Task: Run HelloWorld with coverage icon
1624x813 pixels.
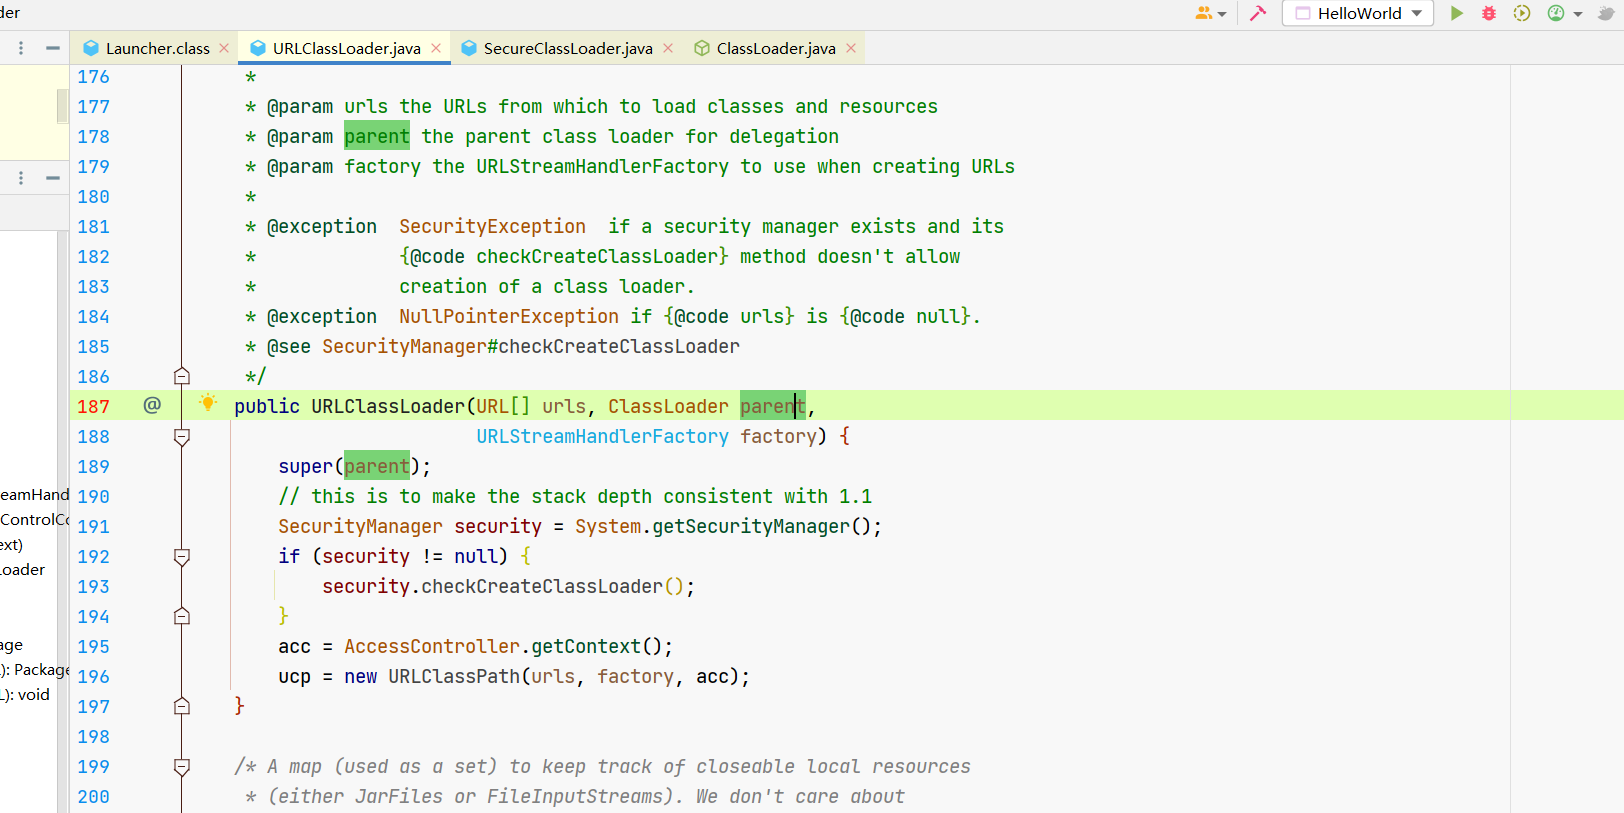Action: coord(1522,13)
